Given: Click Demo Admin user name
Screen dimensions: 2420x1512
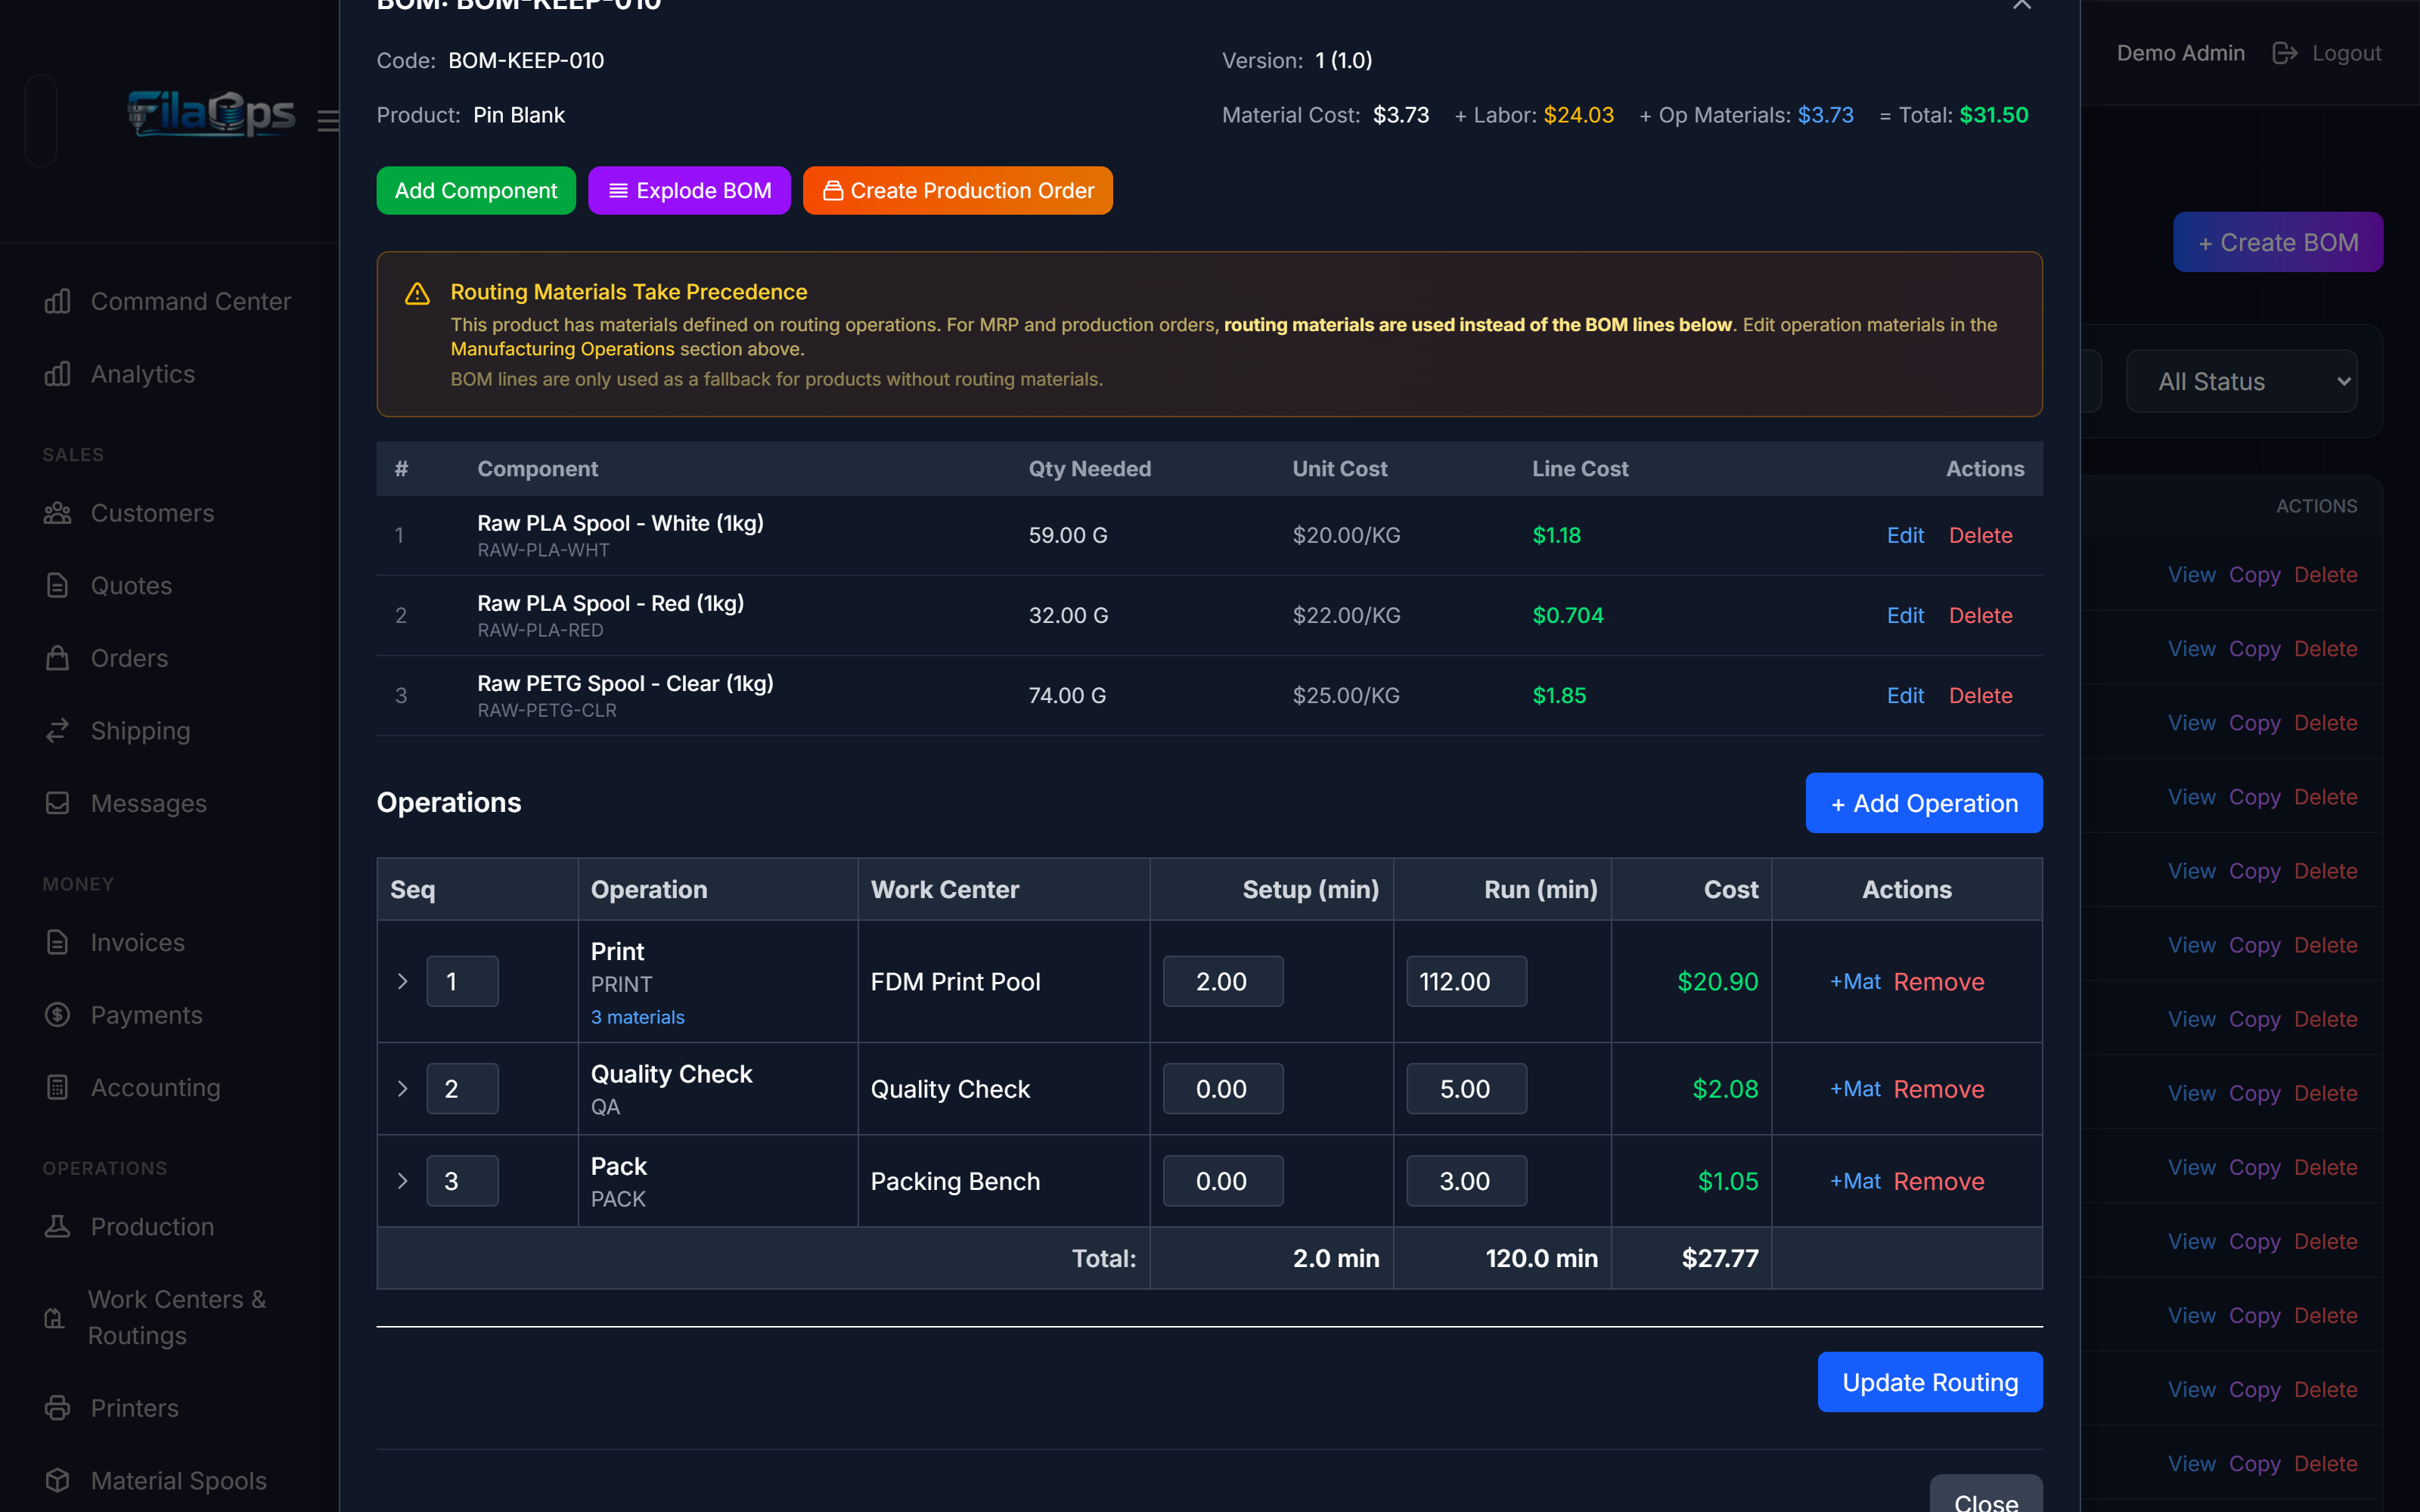Looking at the screenshot, I should pos(2180,53).
